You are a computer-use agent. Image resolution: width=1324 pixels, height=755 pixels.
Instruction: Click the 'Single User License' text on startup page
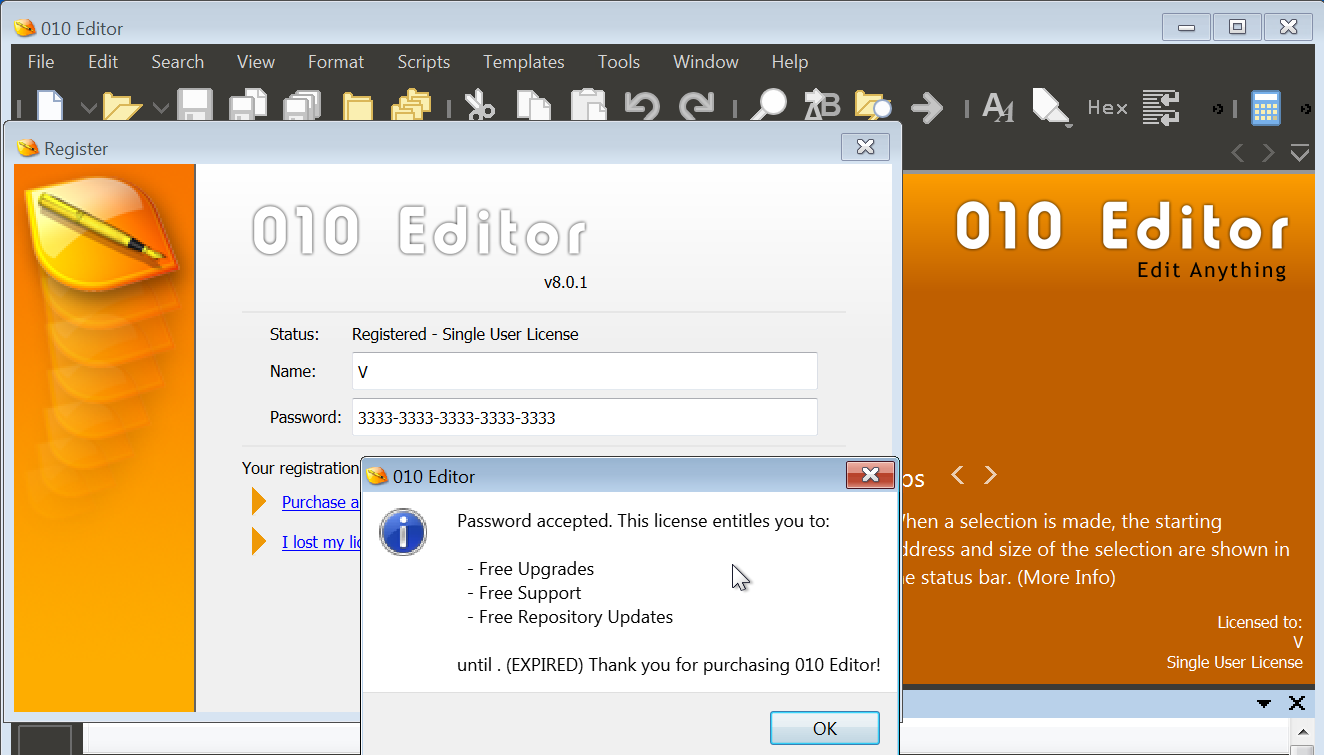coord(1234,662)
